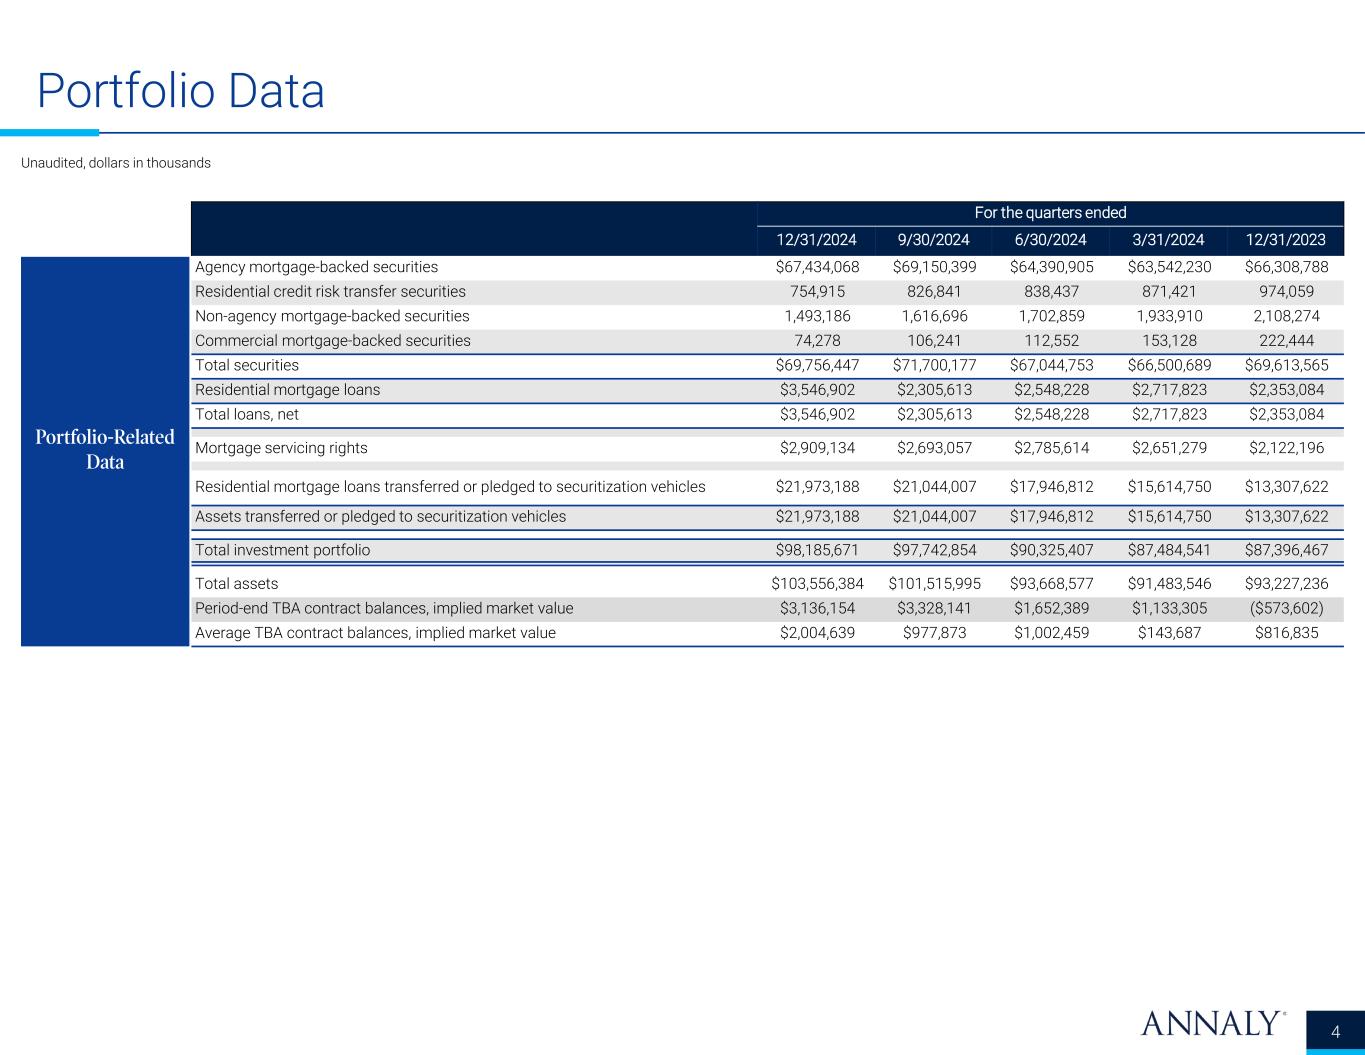The width and height of the screenshot is (1365, 1055).
Task: Select the 12/31/2024 column header
Action: pyautogui.click(x=817, y=239)
